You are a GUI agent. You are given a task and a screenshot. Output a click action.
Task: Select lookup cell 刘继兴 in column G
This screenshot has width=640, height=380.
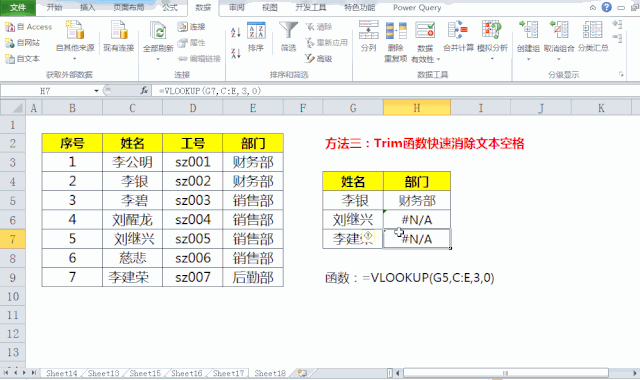(x=353, y=220)
